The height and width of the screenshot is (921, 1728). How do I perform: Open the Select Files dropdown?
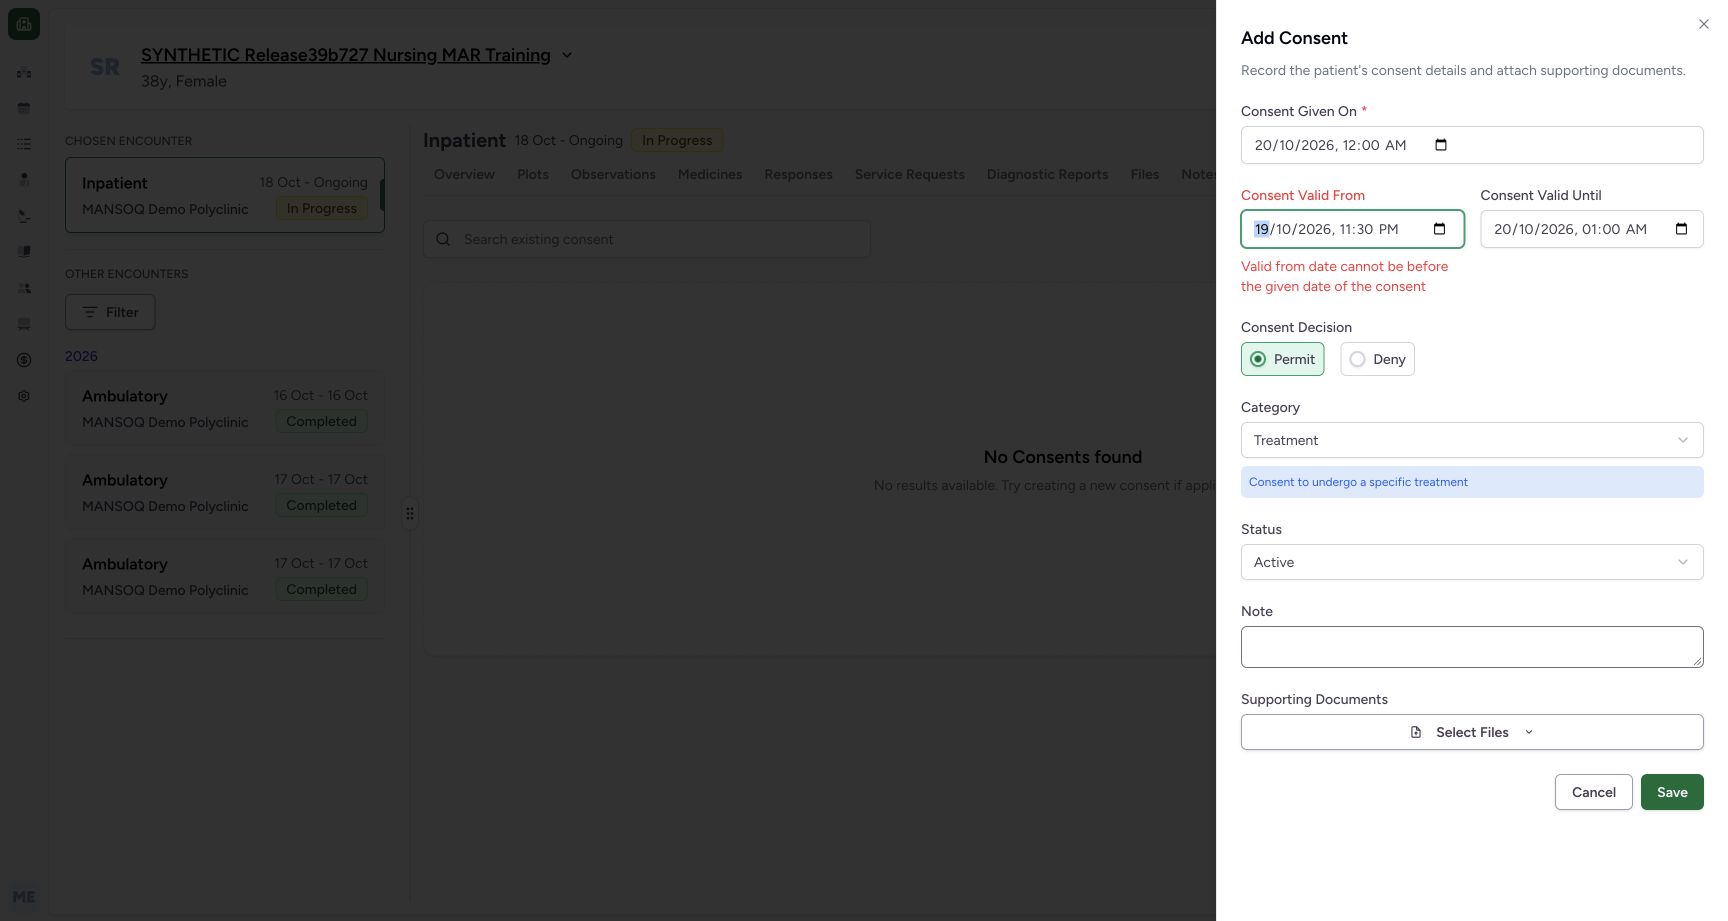(x=1472, y=732)
